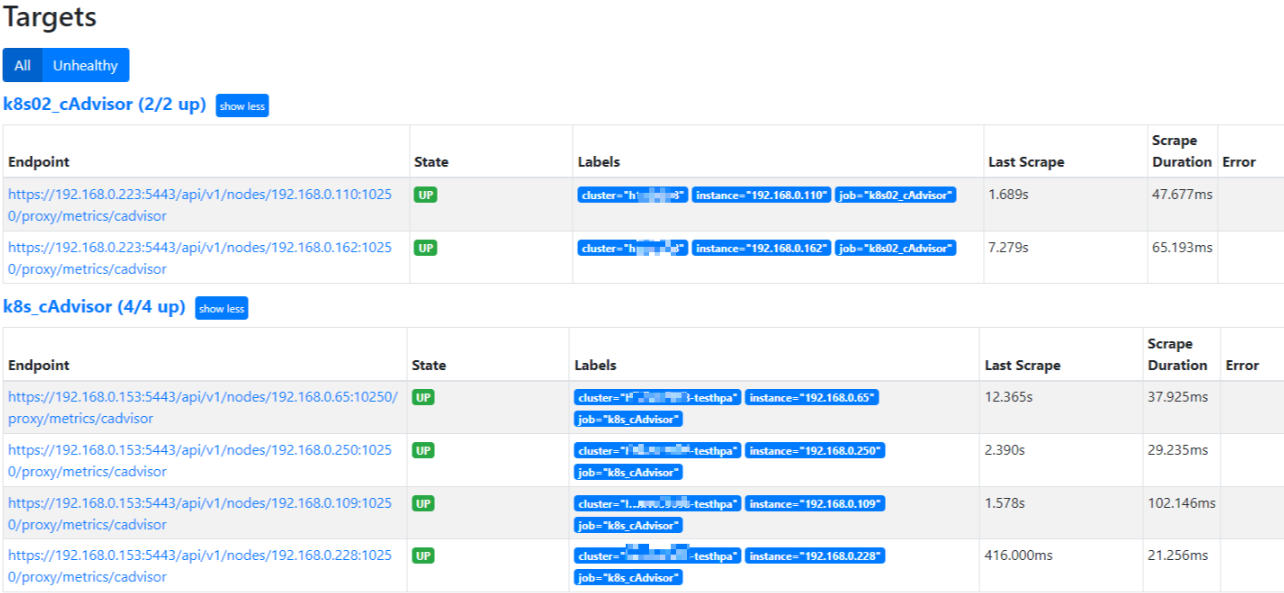Collapse k8s_cAdvisor group with show less

[x=221, y=309]
